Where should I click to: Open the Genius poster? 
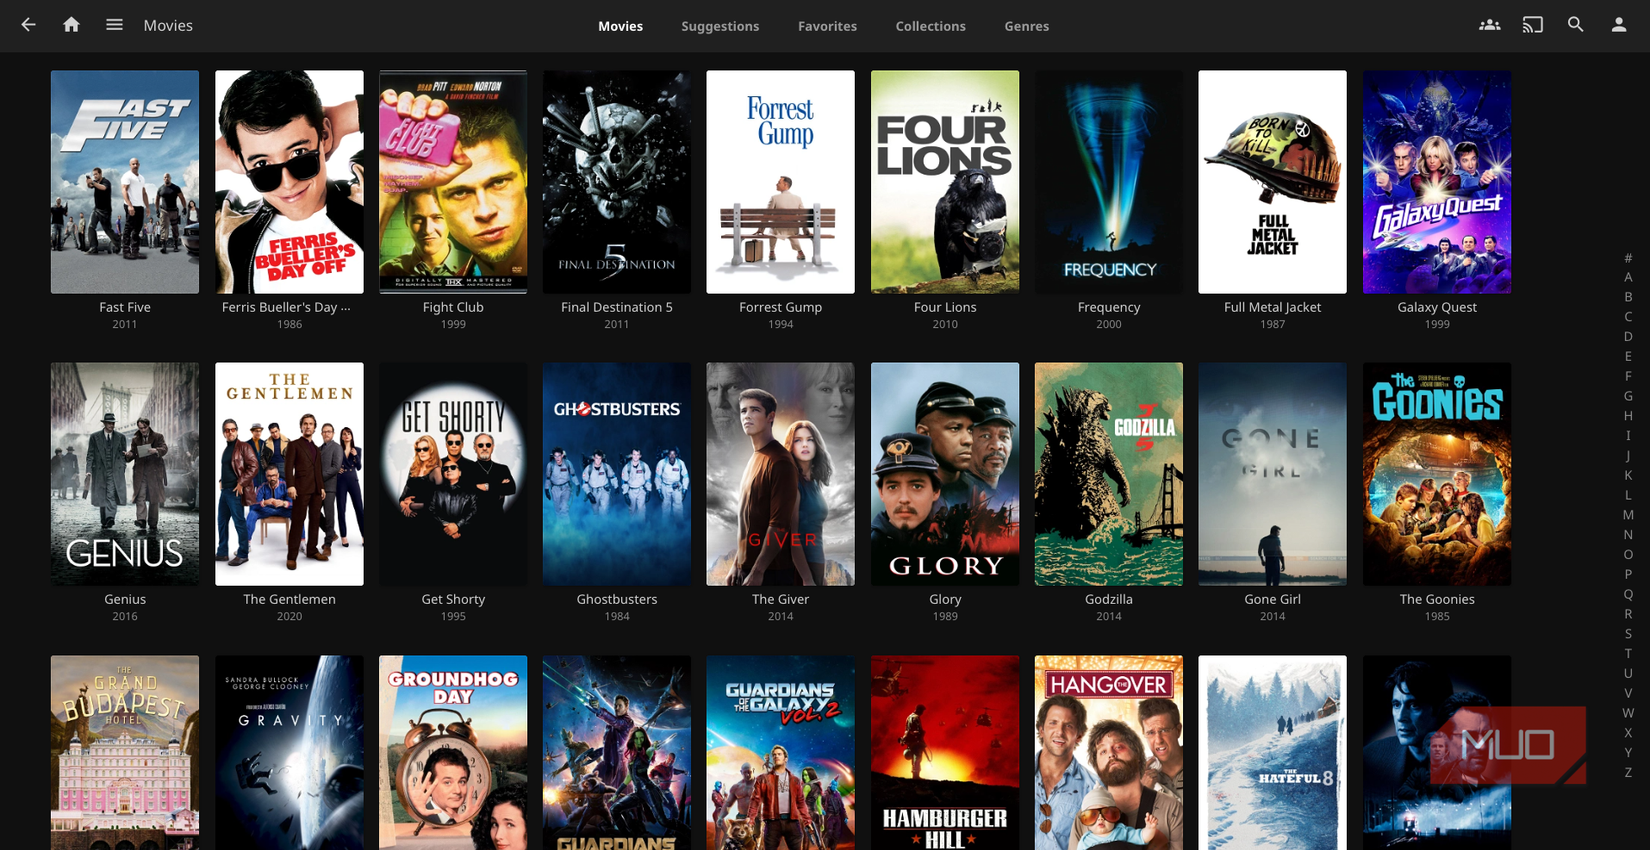click(x=125, y=474)
